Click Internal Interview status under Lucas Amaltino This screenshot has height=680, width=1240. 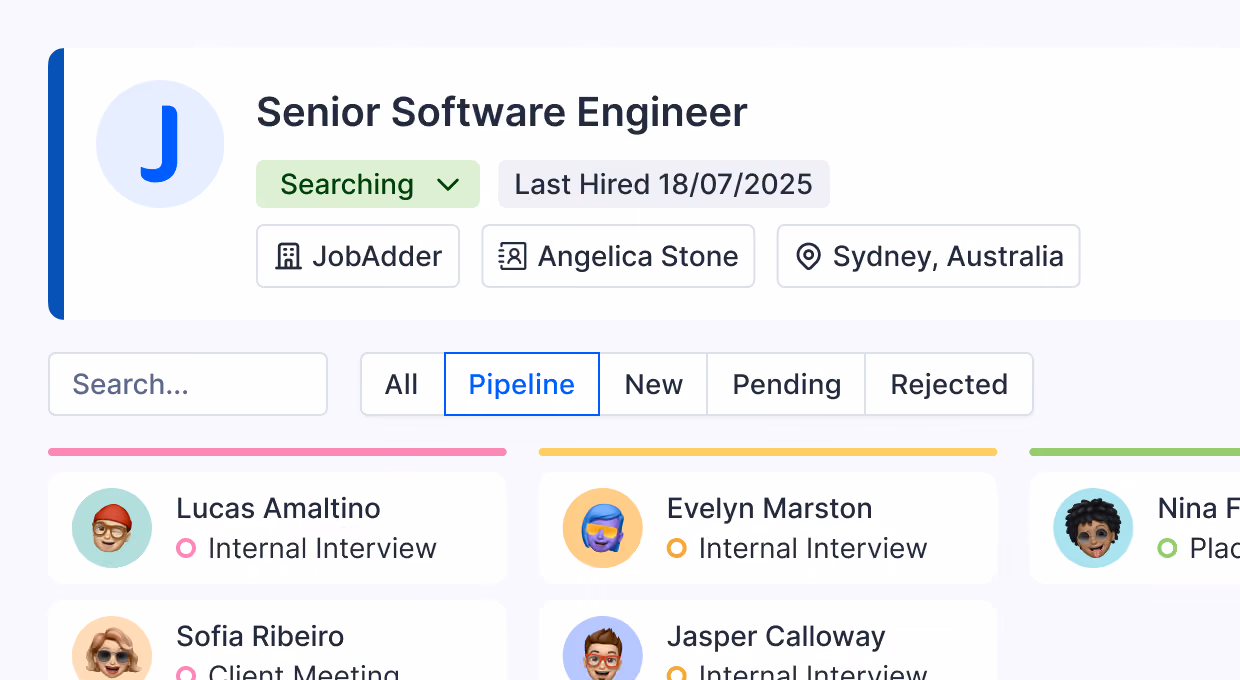(x=322, y=548)
